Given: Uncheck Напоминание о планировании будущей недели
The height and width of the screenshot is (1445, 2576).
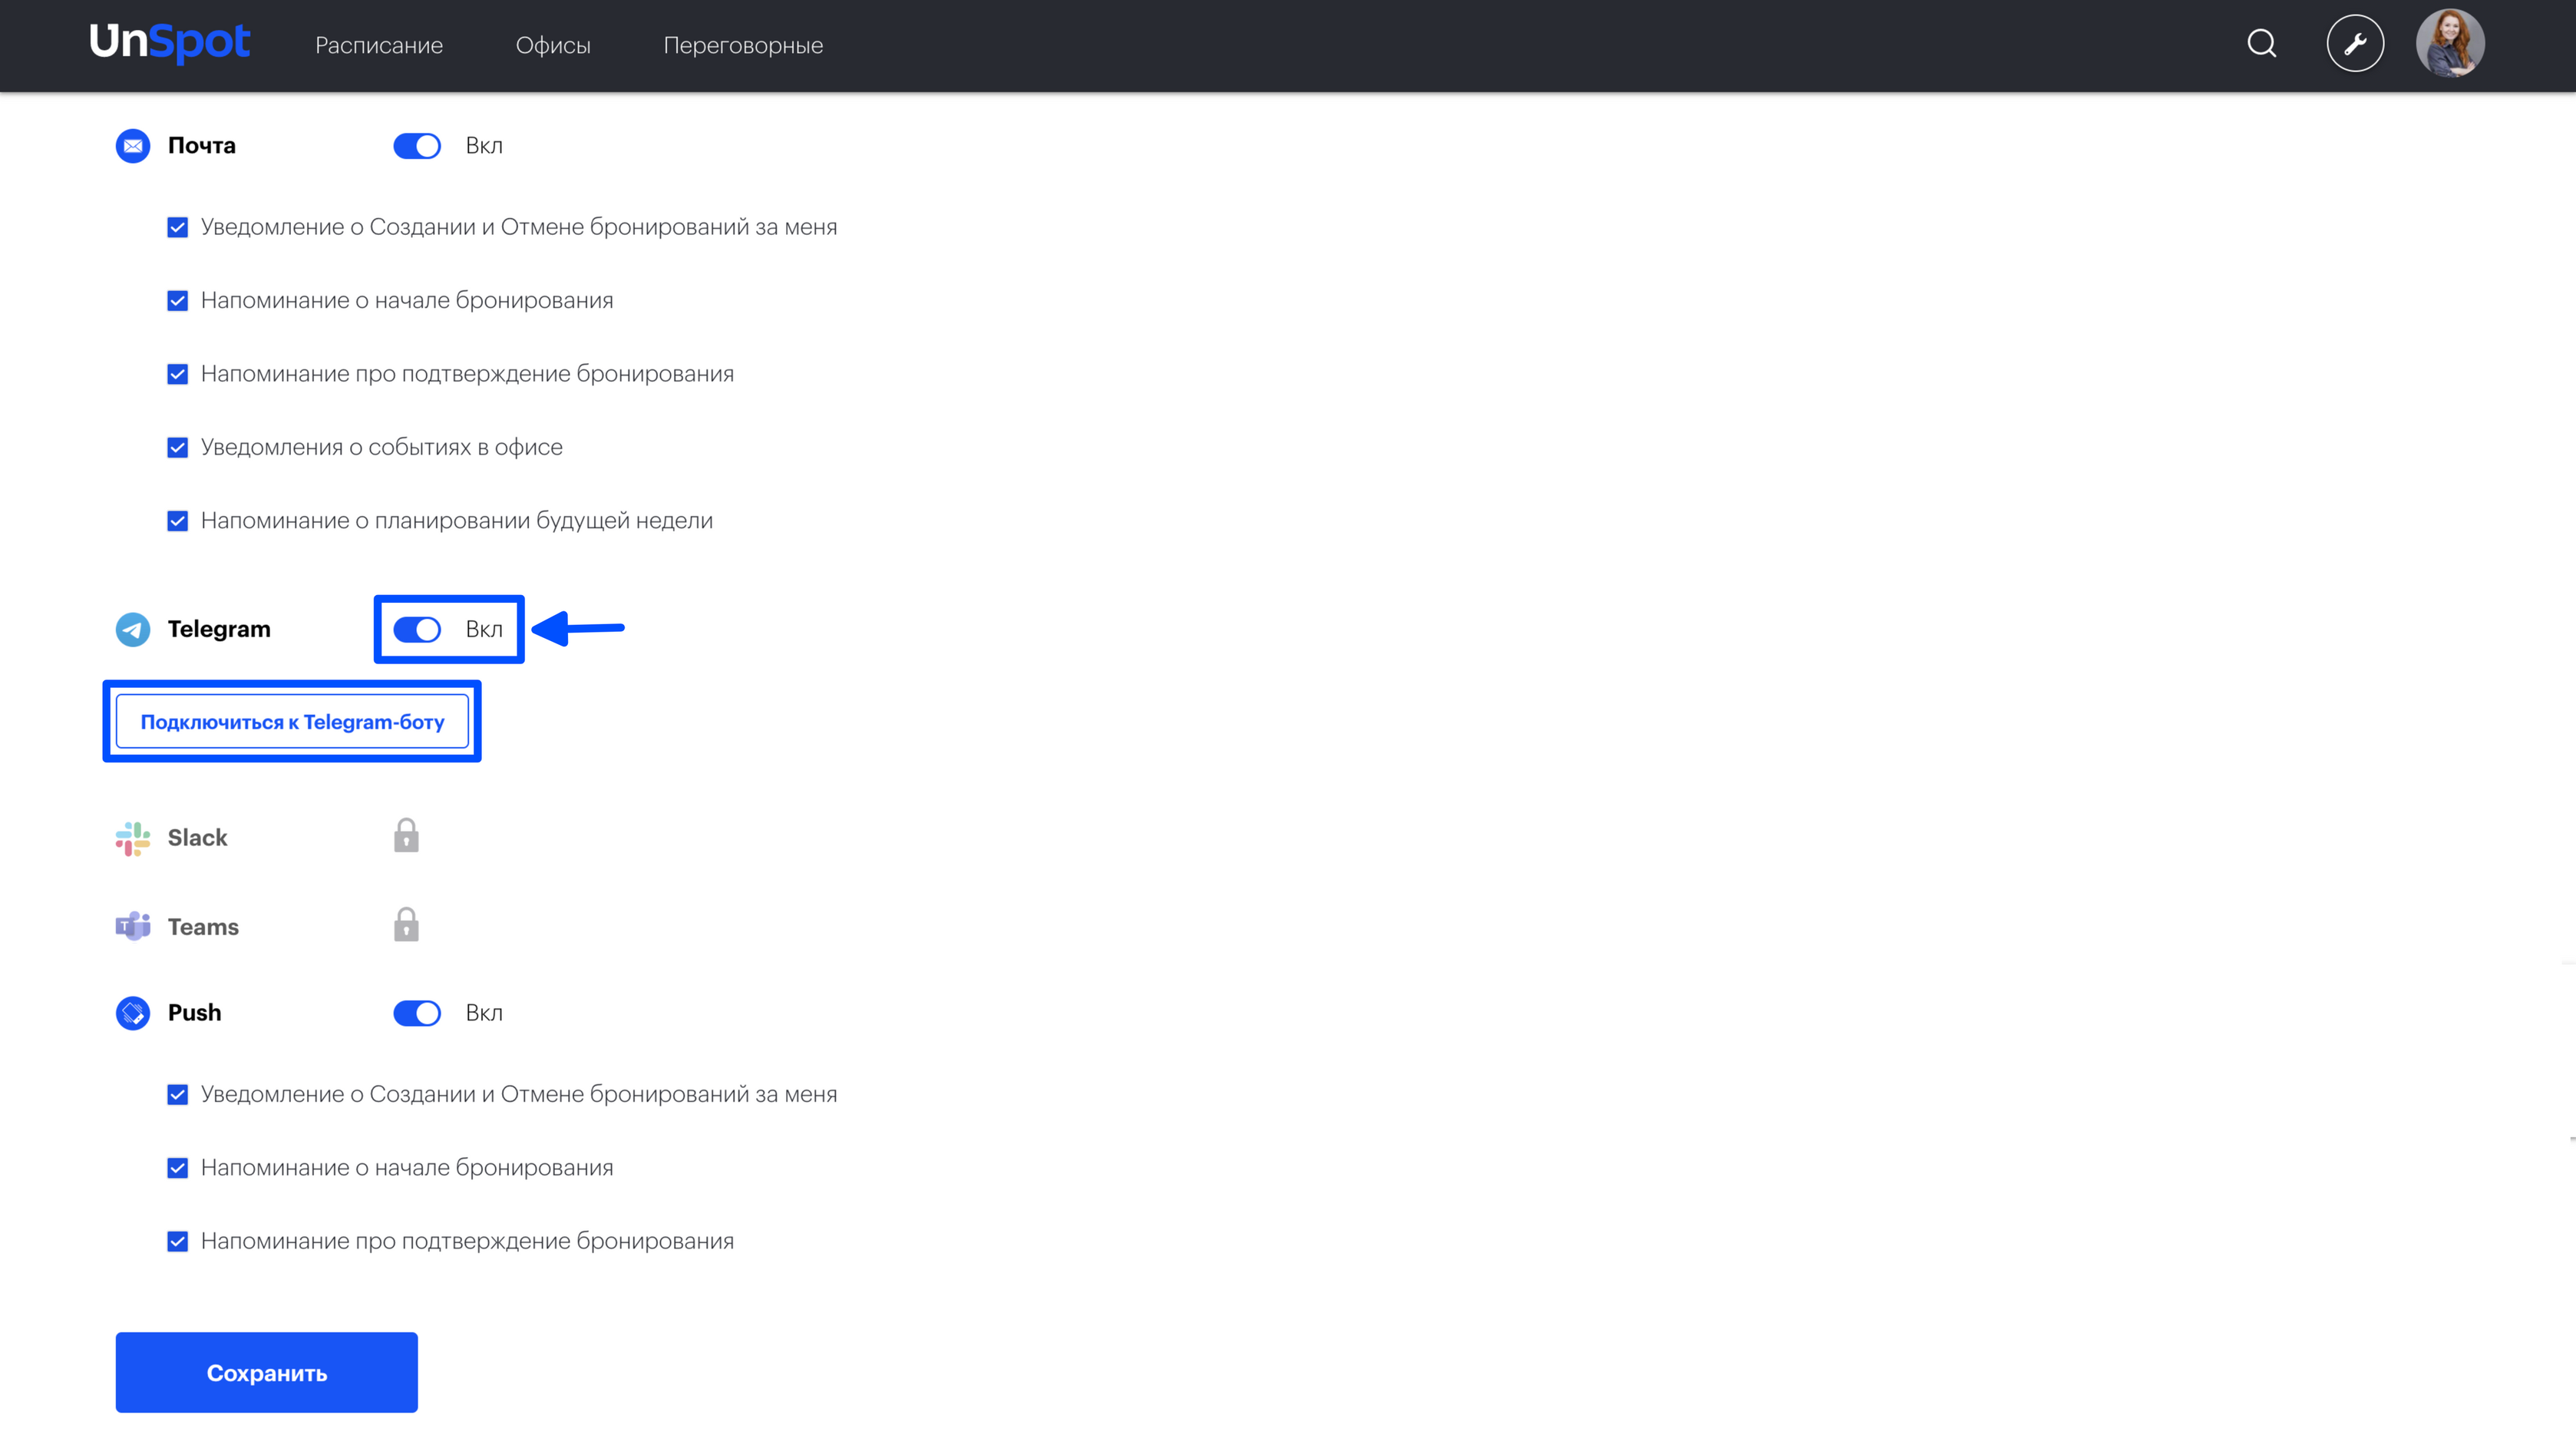Looking at the screenshot, I should 177,521.
